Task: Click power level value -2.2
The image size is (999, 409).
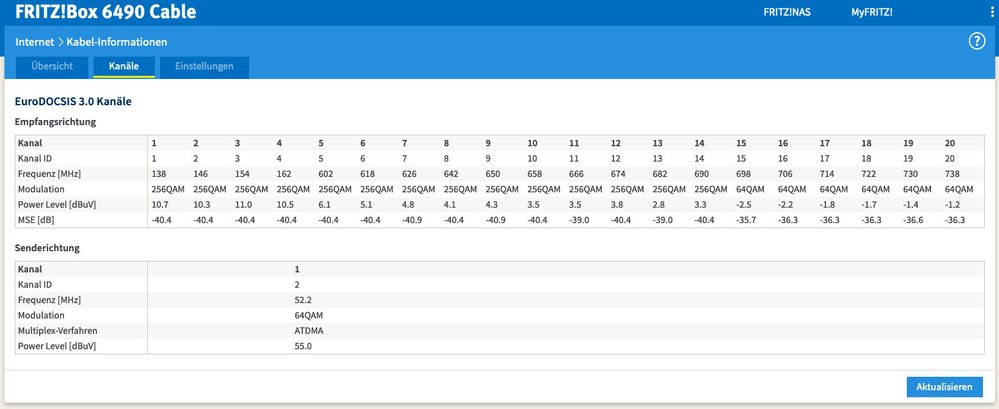Action: click(x=785, y=204)
